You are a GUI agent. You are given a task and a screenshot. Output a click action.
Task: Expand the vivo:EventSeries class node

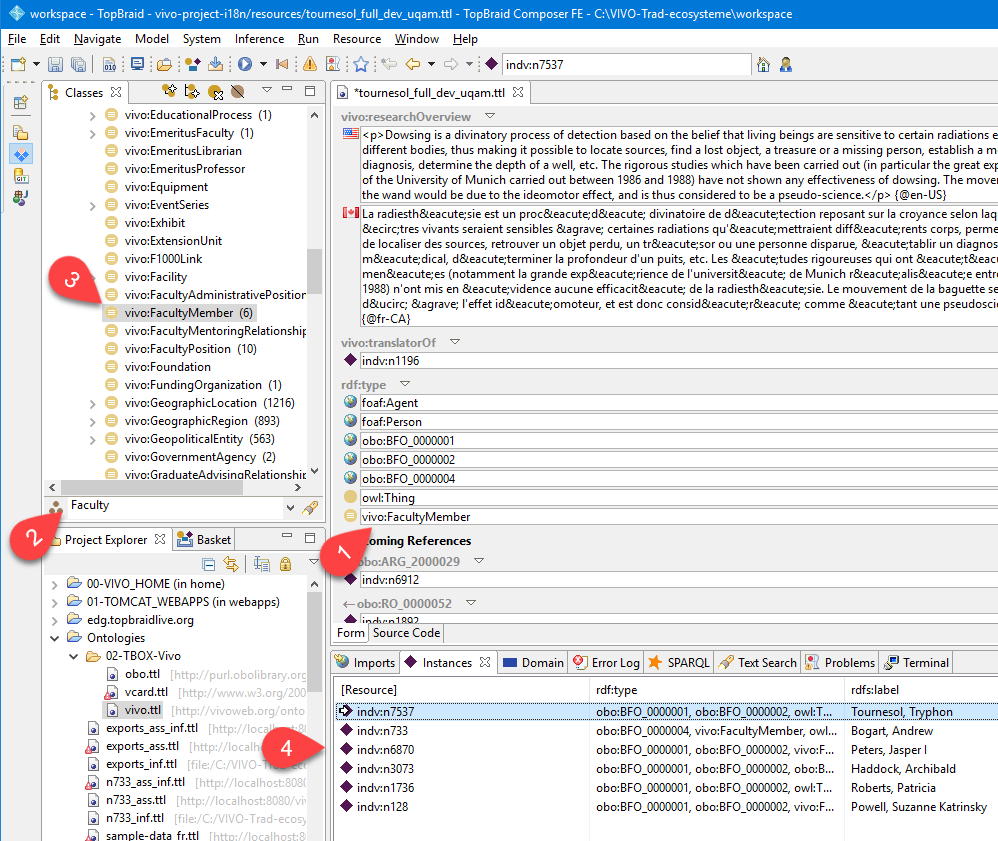(92, 206)
